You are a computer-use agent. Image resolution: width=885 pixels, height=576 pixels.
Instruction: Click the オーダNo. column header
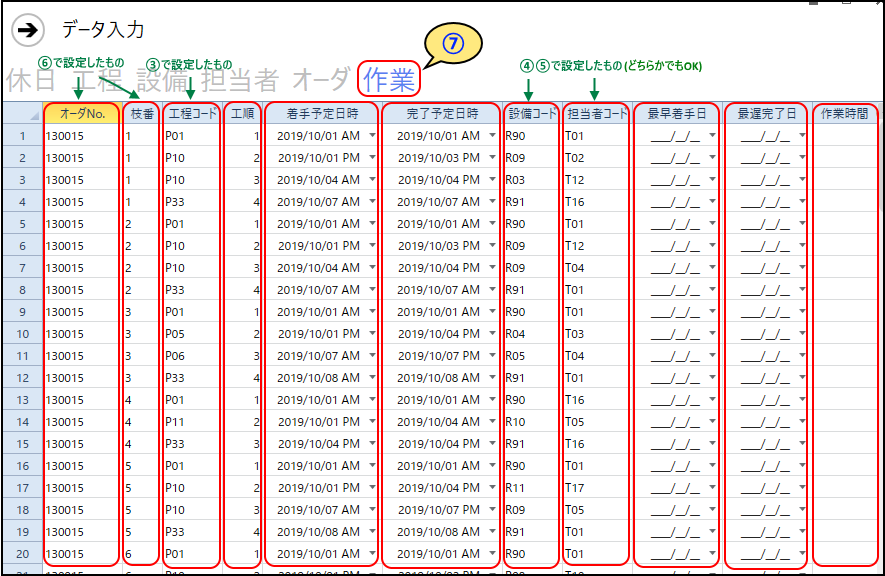pos(82,113)
